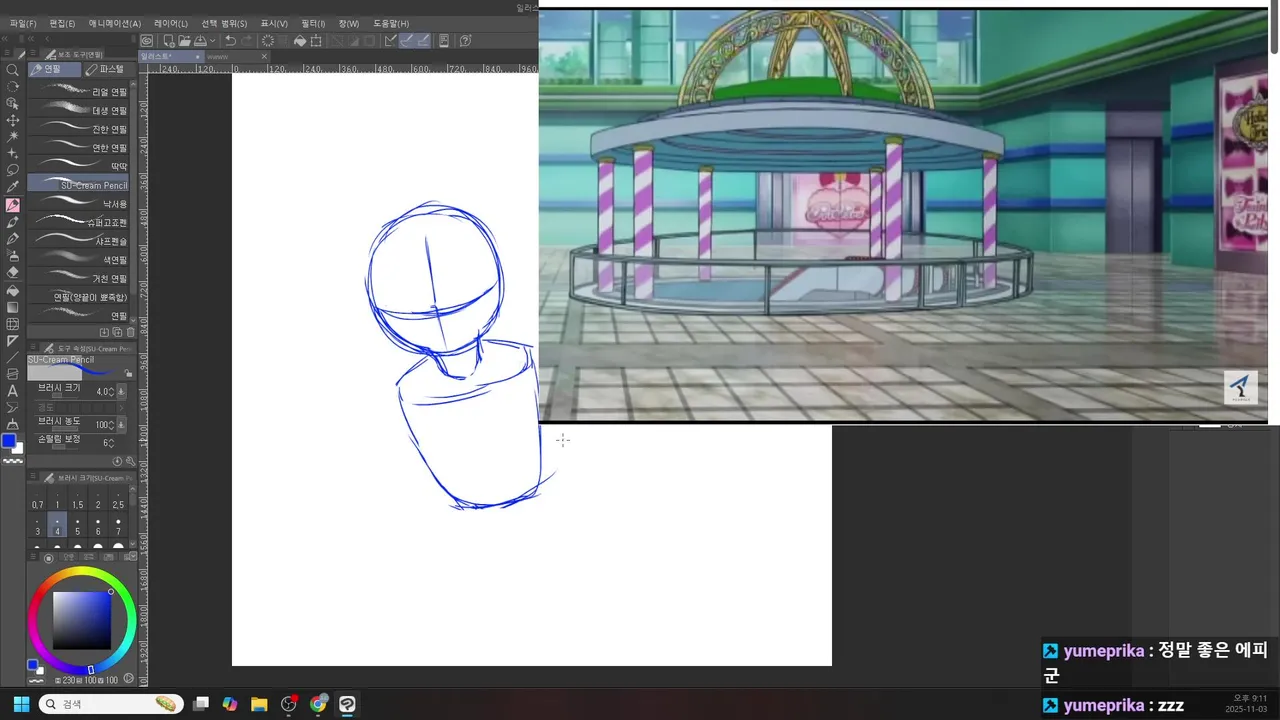Open brush size palette menu icon
Viewport: 1280px width, 720px height.
(x=33, y=476)
